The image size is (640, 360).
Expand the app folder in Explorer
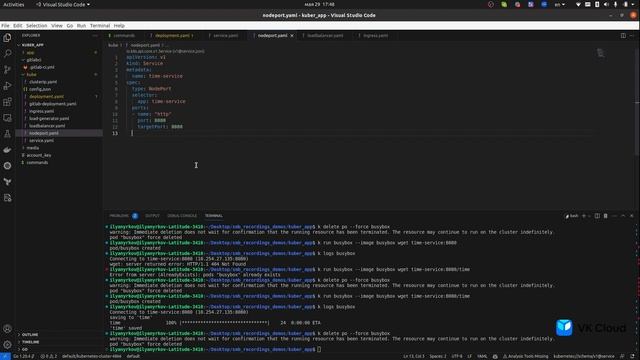coord(31,52)
